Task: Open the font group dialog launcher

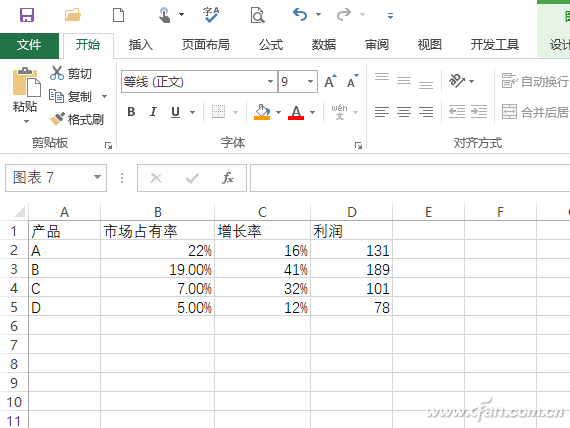Action: coord(358,145)
